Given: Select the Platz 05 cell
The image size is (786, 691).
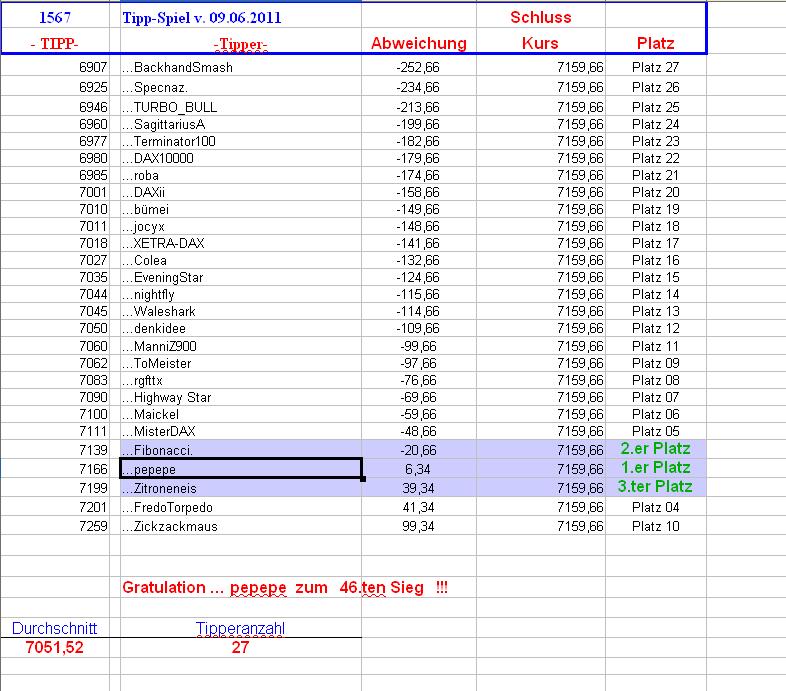Looking at the screenshot, I should pyautogui.click(x=656, y=431).
